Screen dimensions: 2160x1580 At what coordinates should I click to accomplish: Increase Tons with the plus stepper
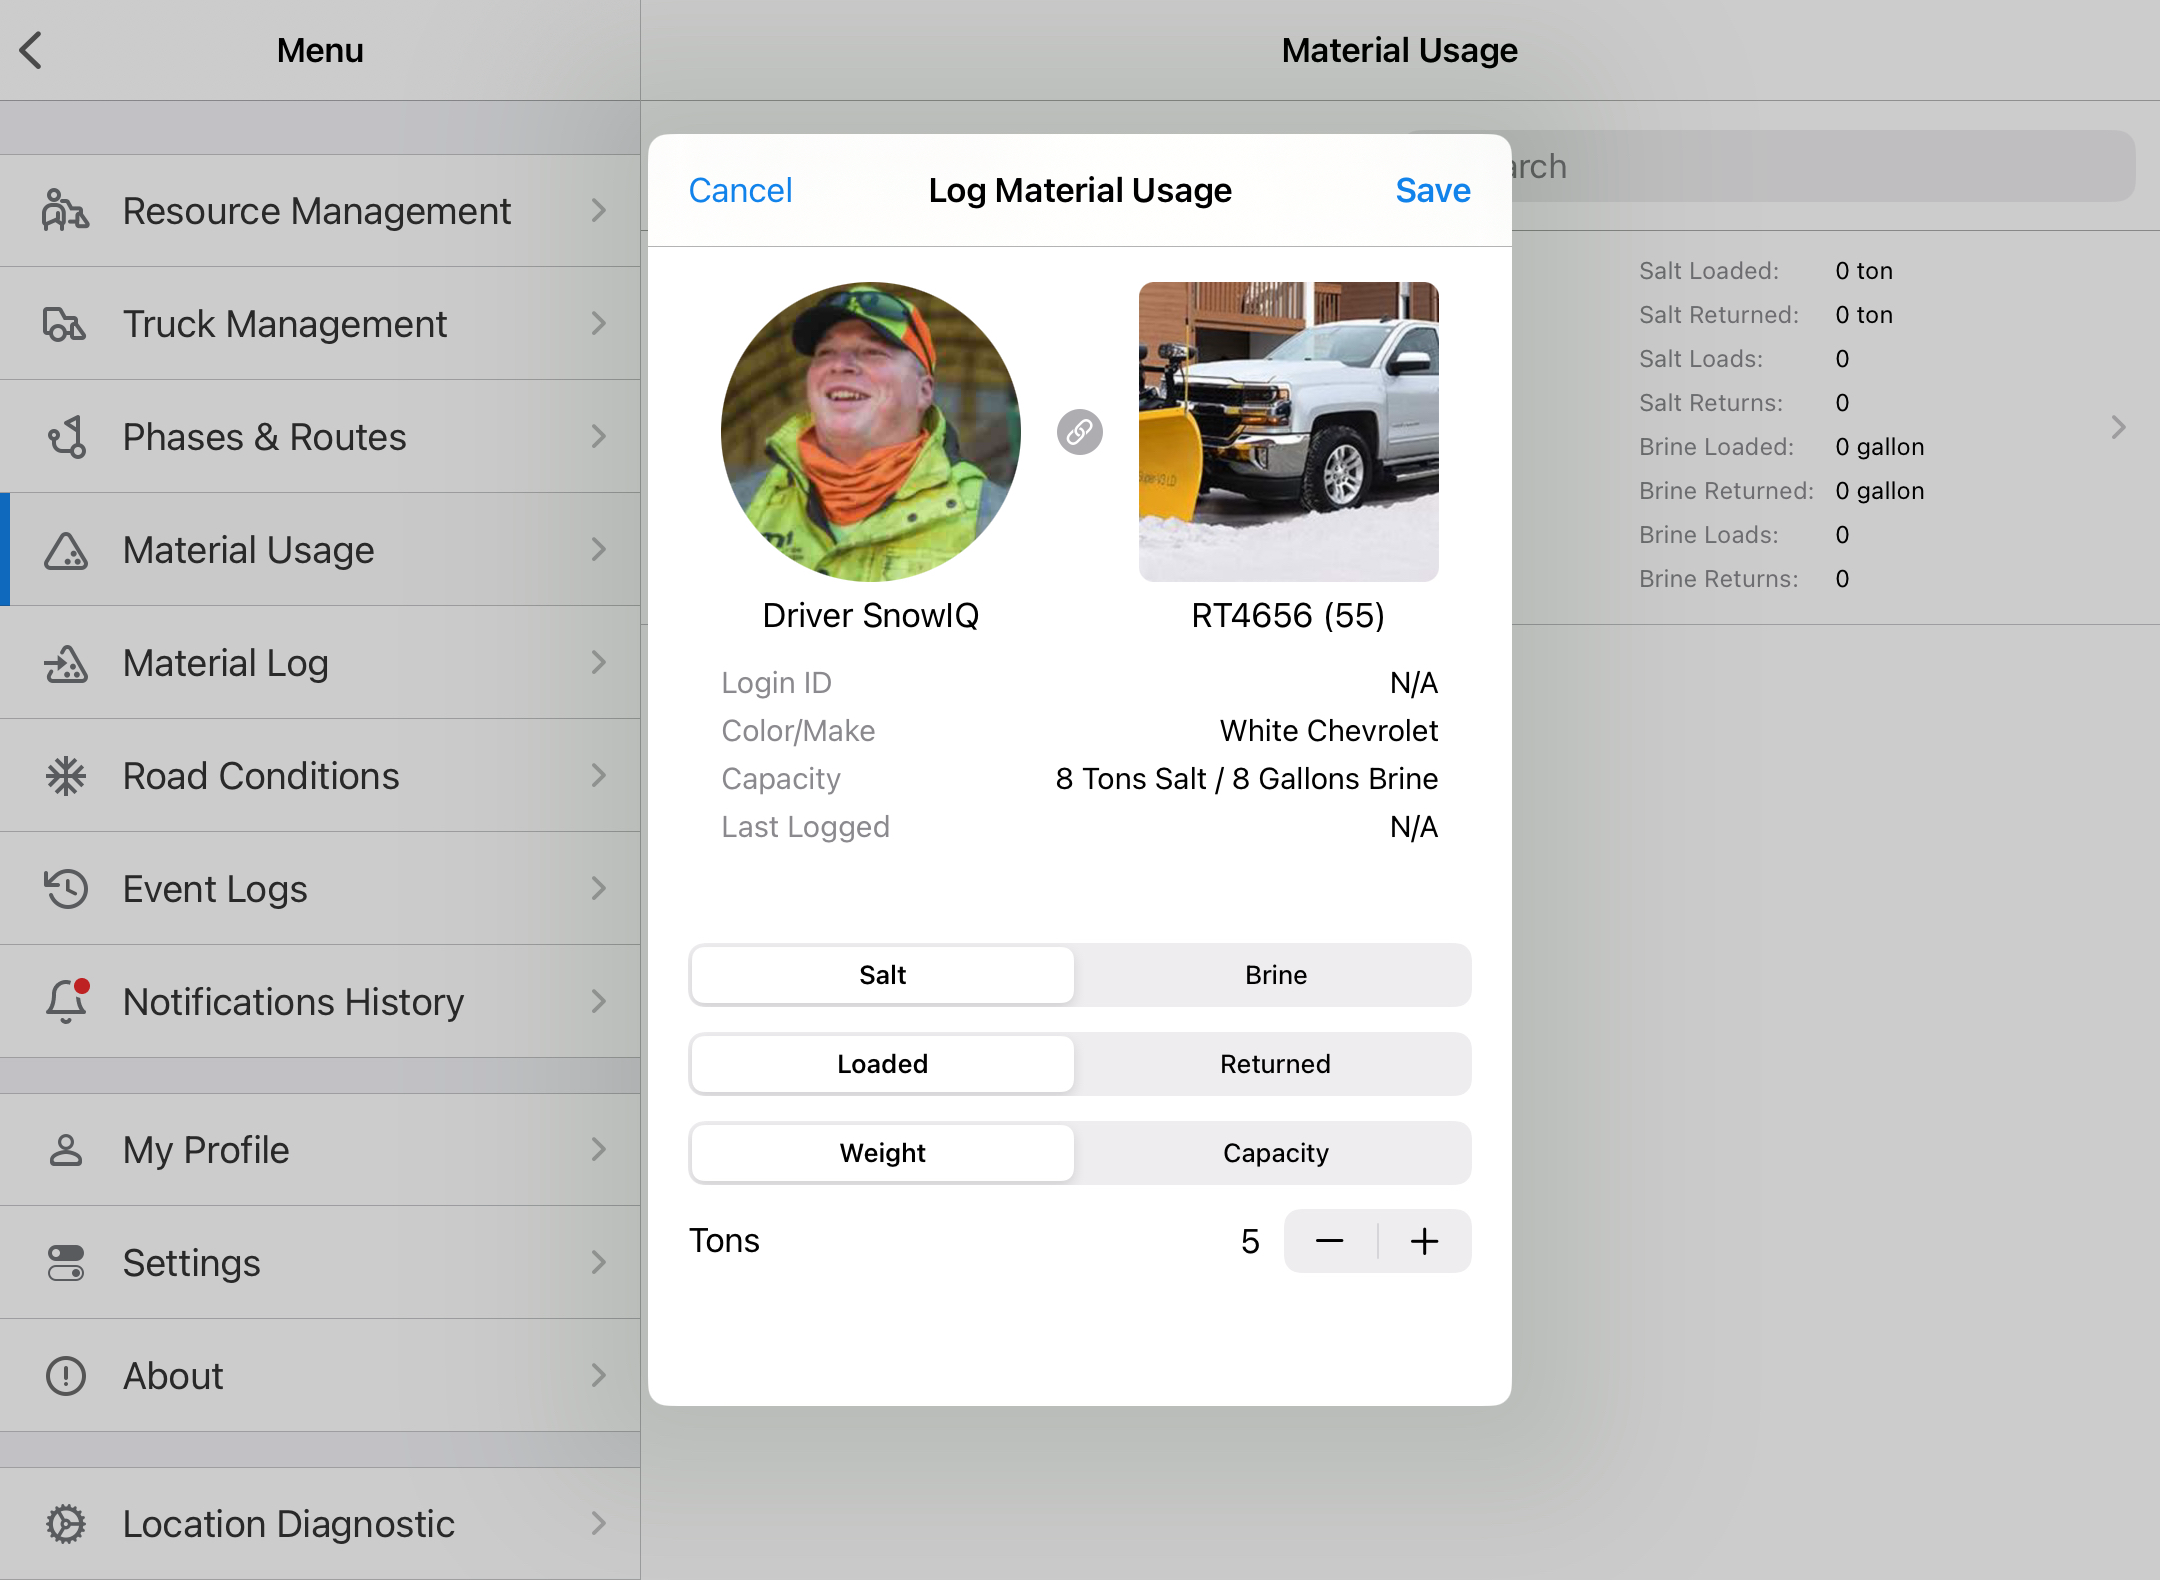1424,1242
